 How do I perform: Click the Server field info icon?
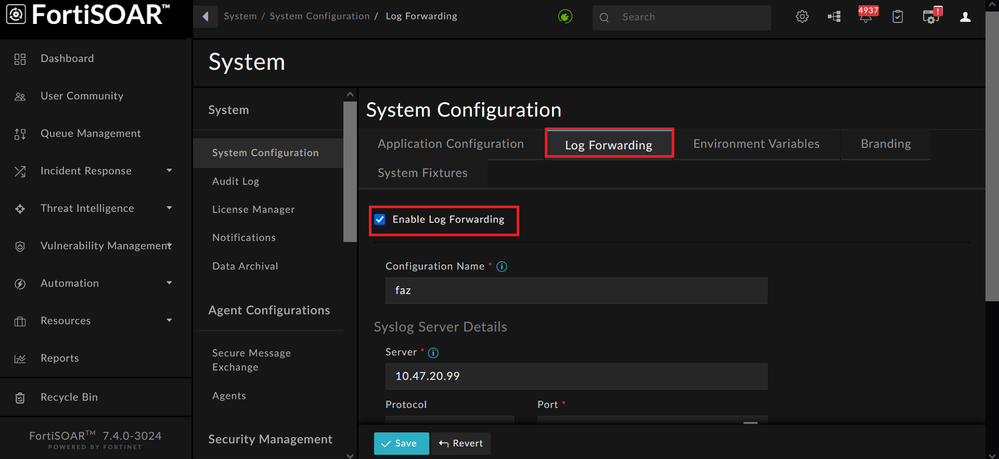(x=433, y=353)
